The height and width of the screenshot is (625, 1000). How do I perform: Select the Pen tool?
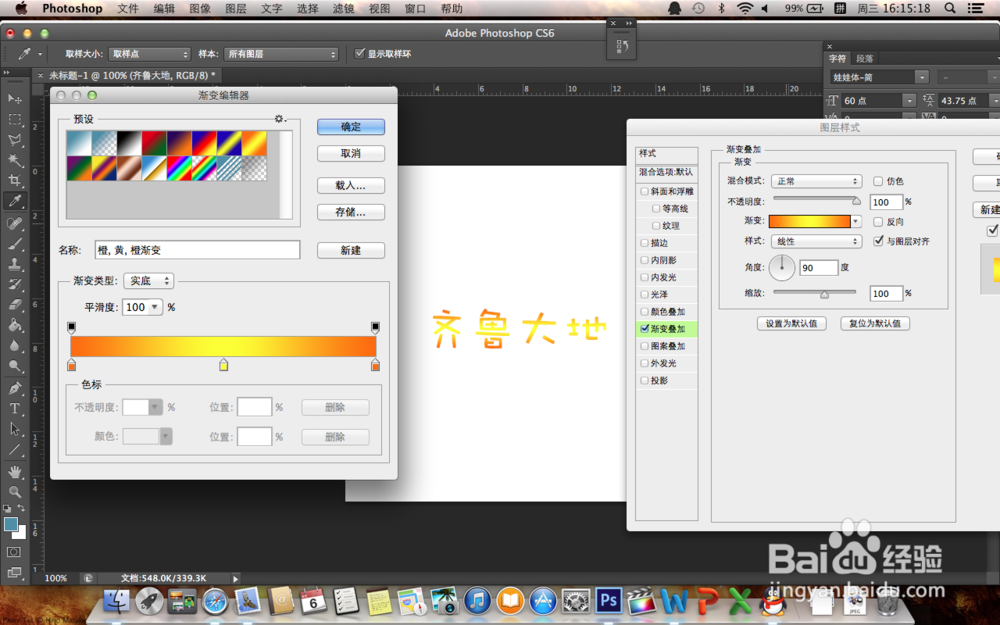click(x=14, y=388)
